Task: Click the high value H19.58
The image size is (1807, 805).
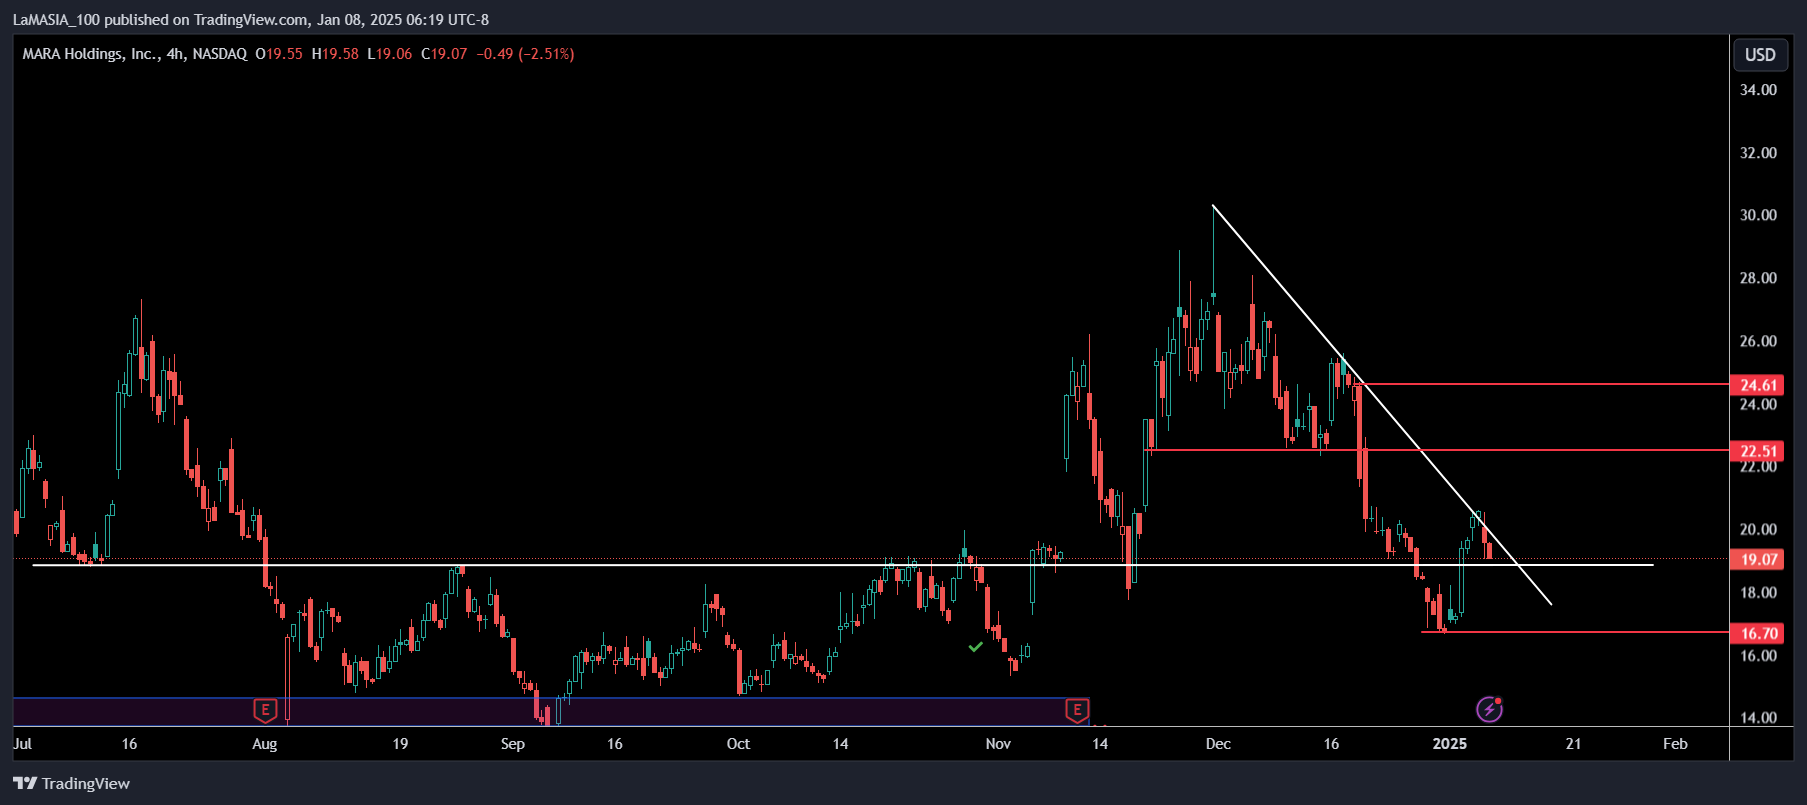Action: [335, 54]
